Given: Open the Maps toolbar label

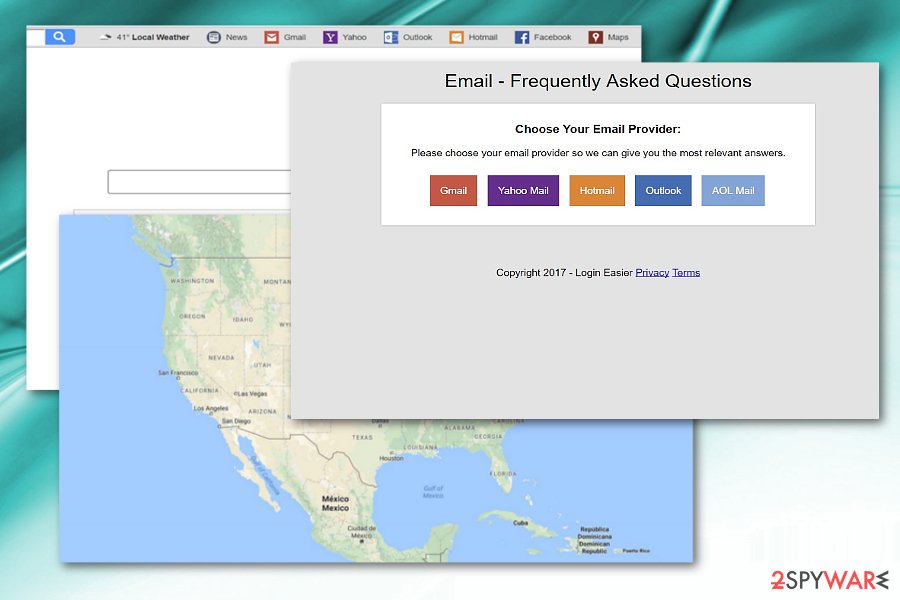Looking at the screenshot, I should (618, 37).
